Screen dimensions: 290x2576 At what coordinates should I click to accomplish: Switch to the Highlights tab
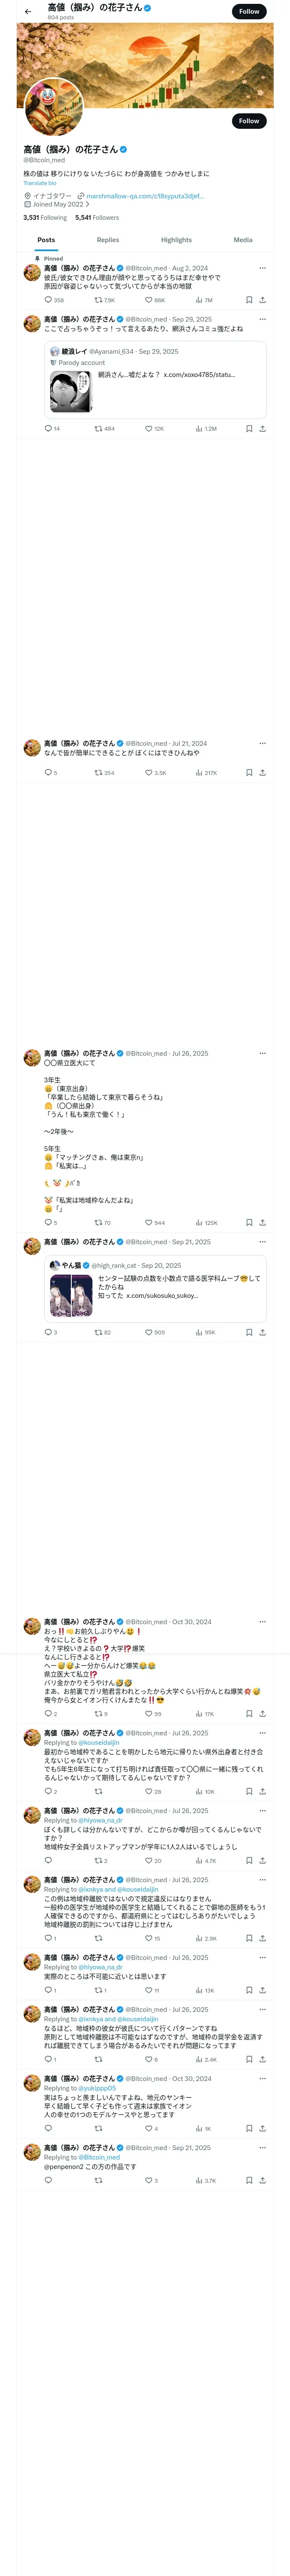point(176,240)
